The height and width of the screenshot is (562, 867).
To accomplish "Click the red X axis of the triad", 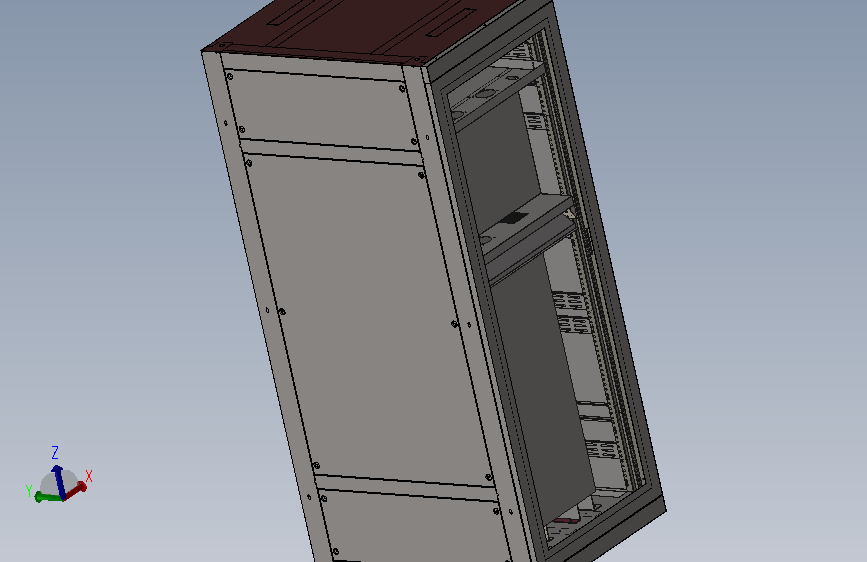I will click(x=76, y=491).
